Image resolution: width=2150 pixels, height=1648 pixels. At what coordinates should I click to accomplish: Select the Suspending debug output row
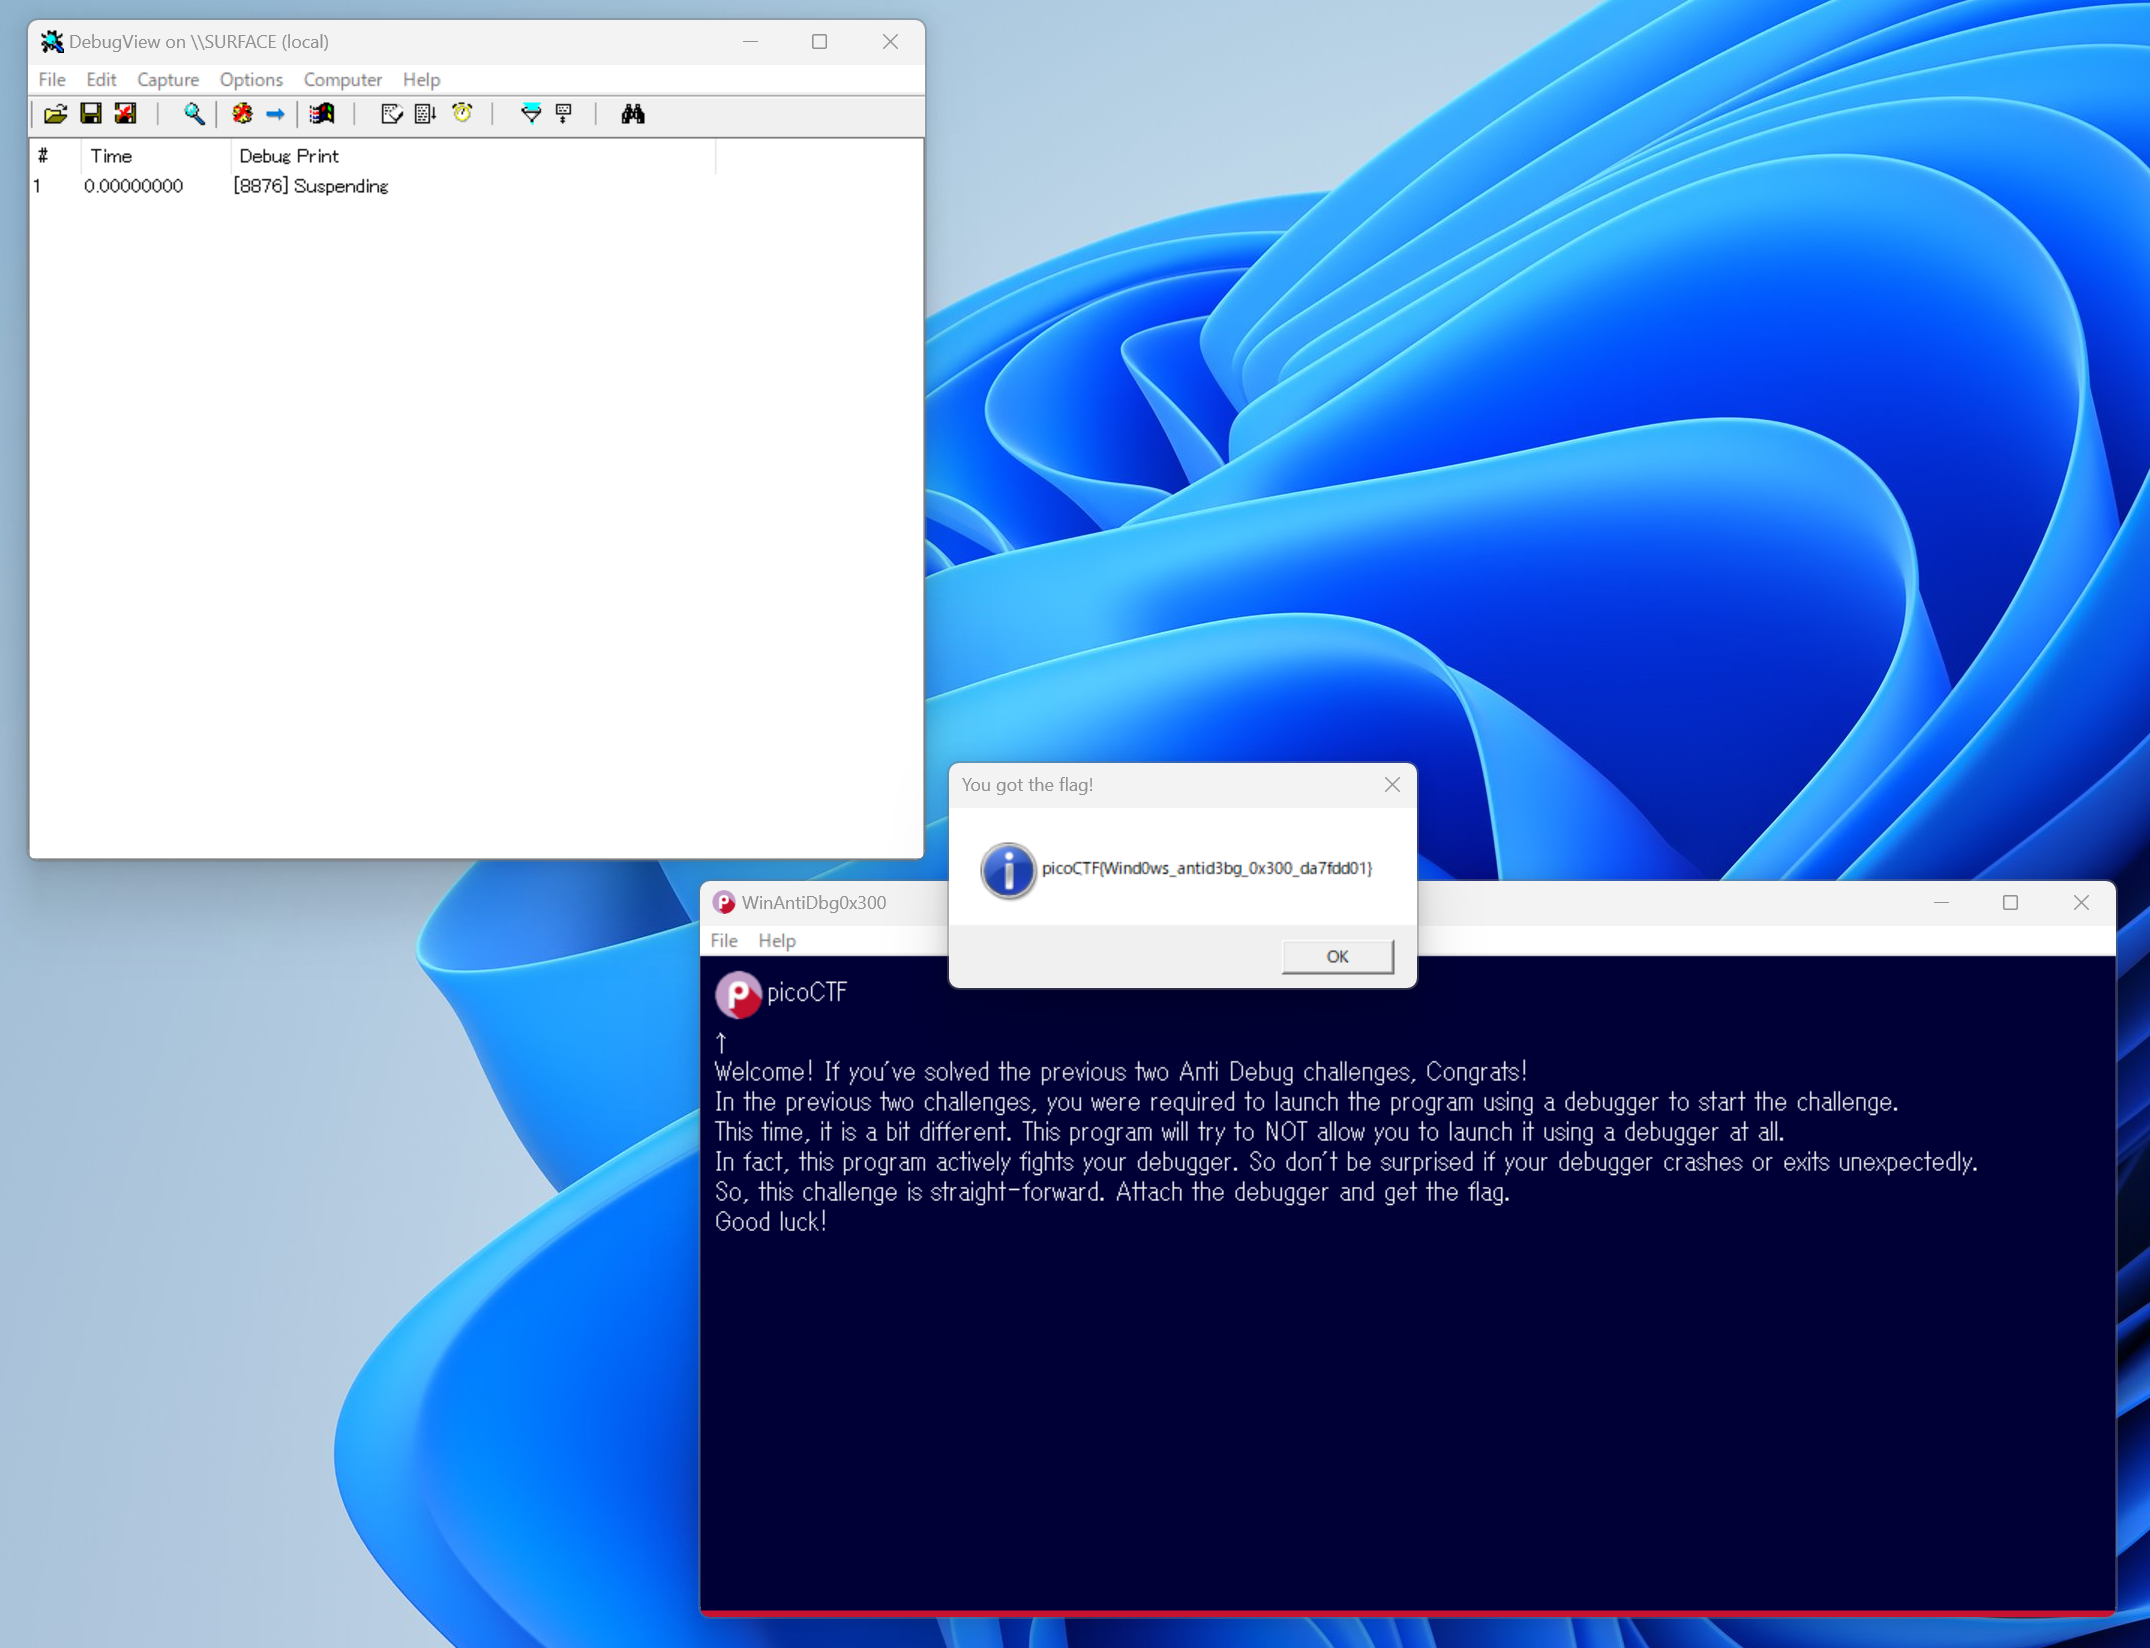310,186
